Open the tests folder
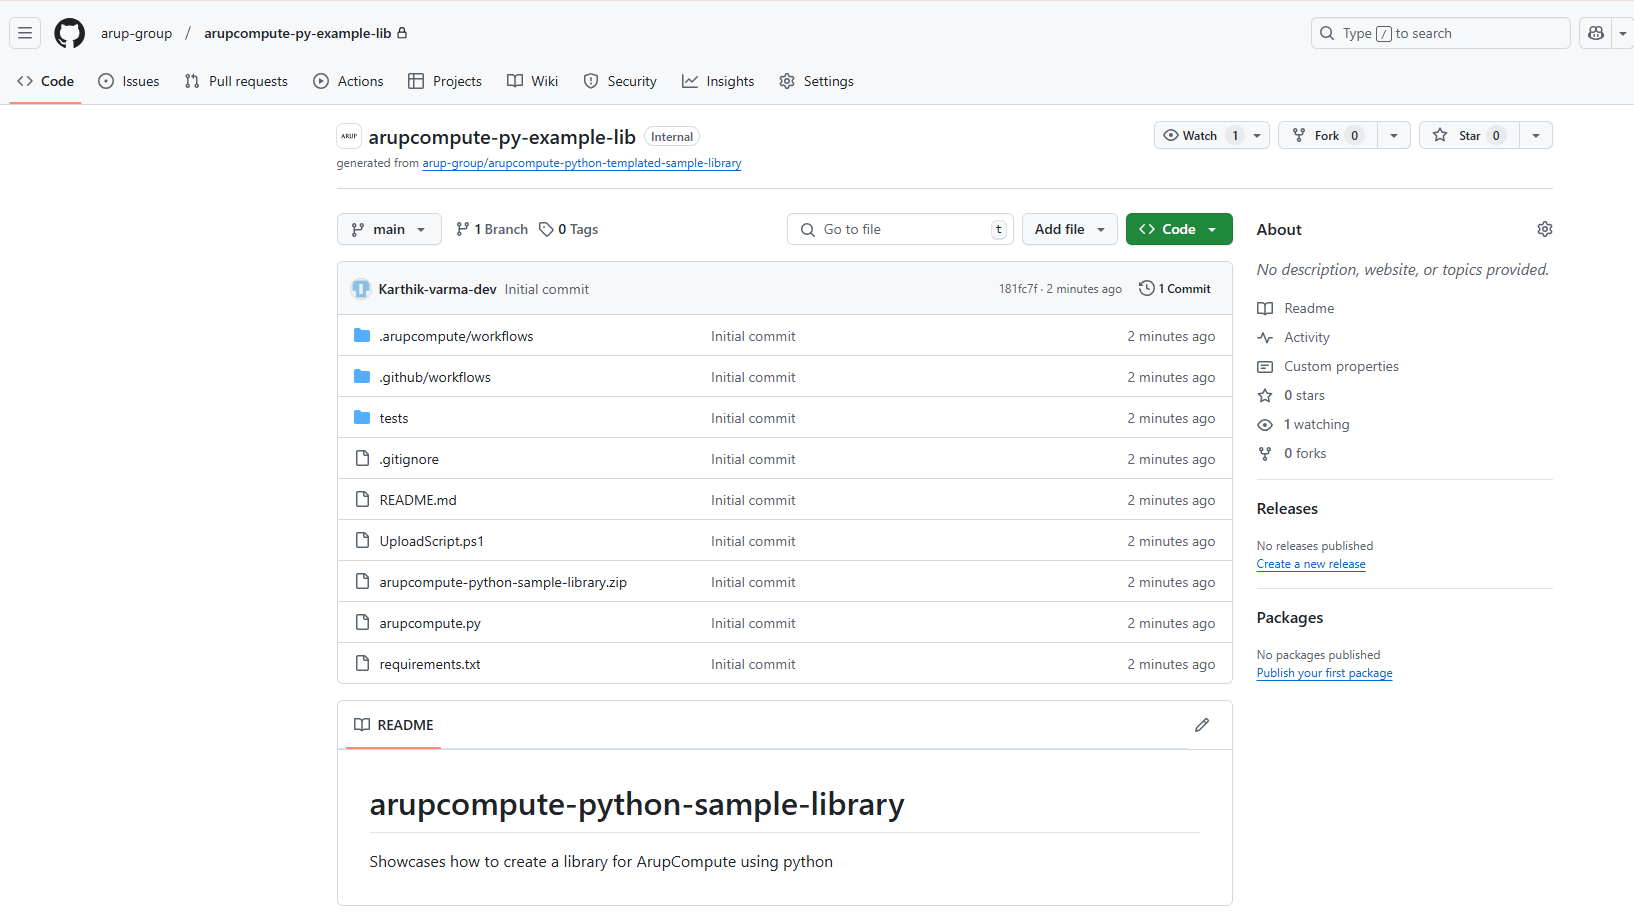Viewport: 1634px width, 914px height. click(394, 418)
